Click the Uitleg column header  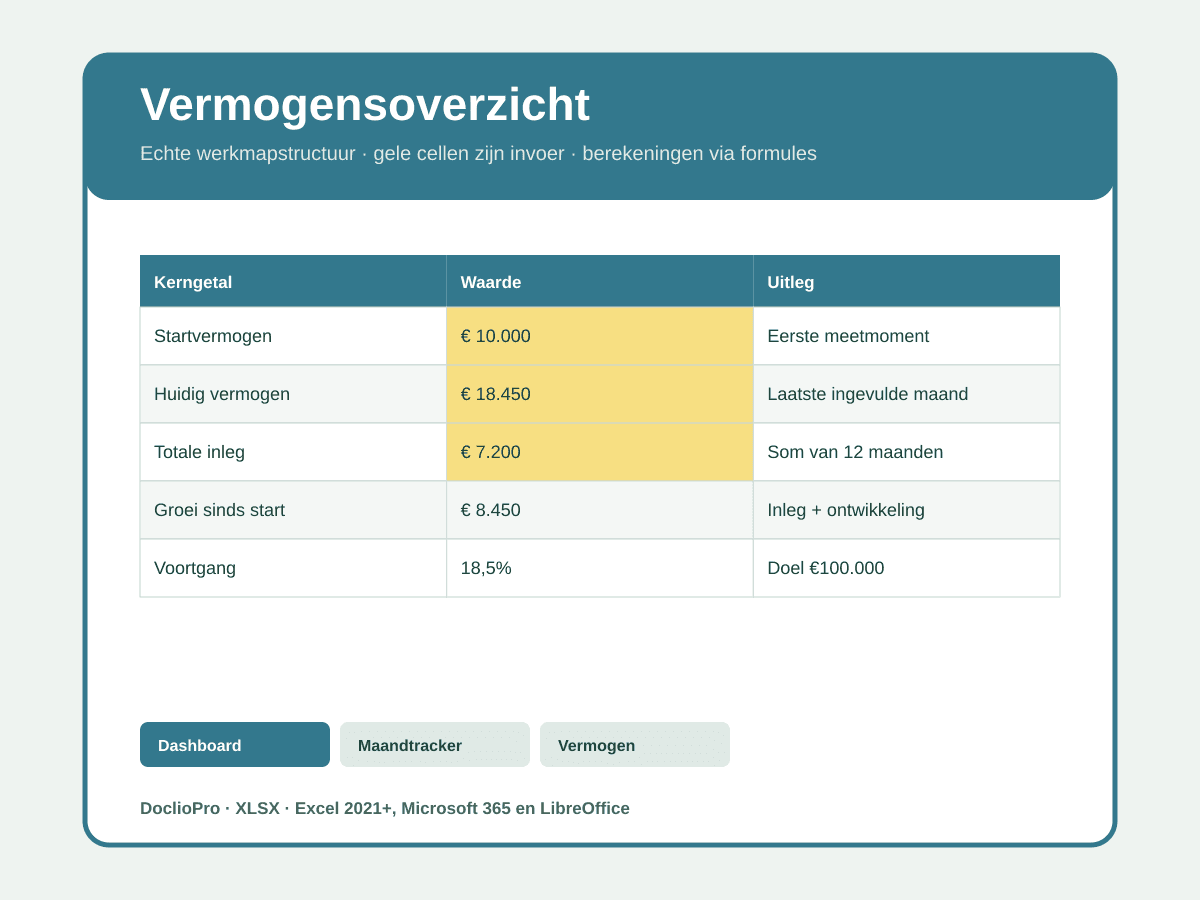(907, 282)
